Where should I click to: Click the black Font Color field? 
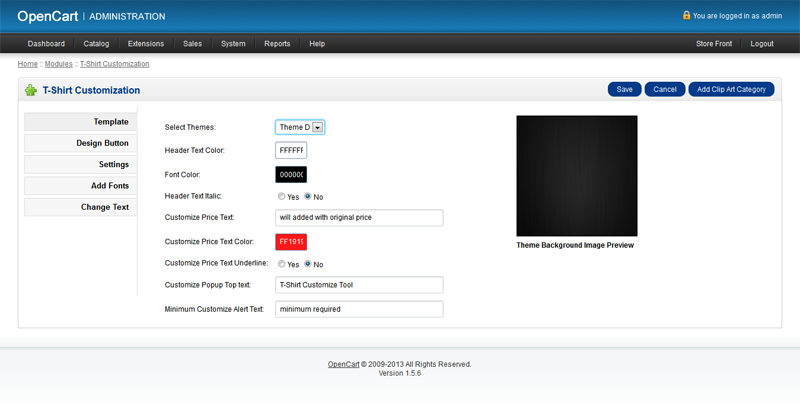pyautogui.click(x=291, y=174)
